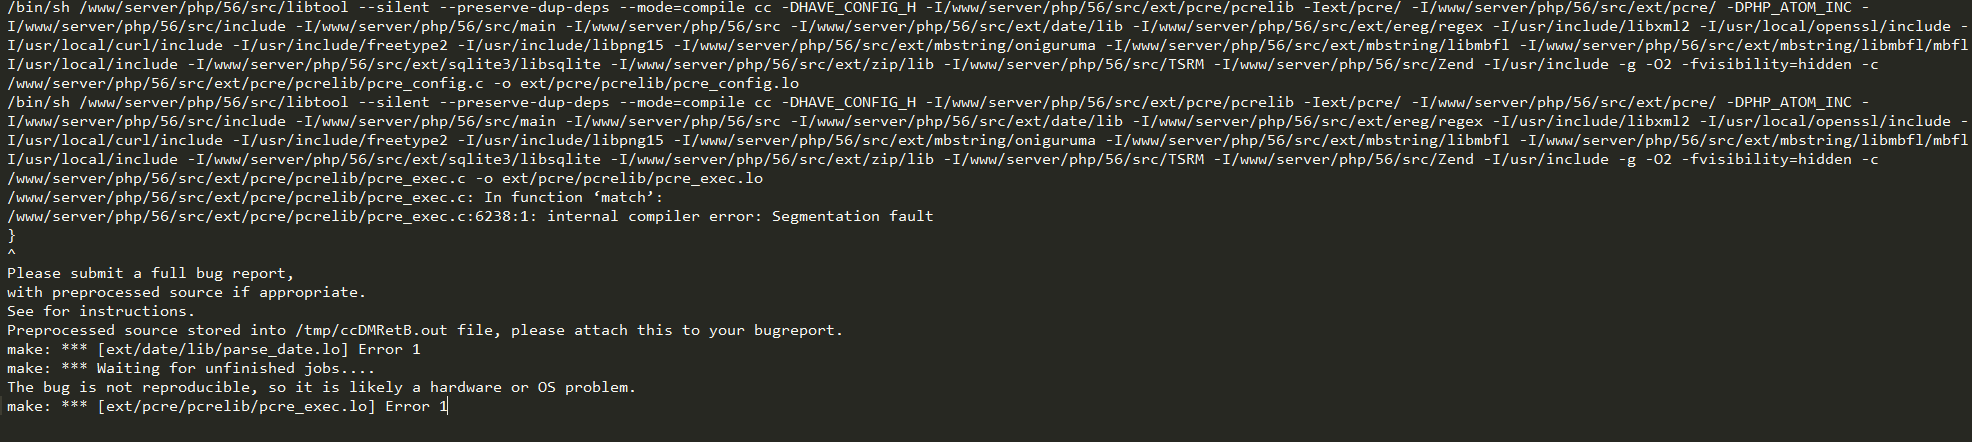Click the caret symbol below the closing brace
1972x442 pixels.
tap(11, 254)
